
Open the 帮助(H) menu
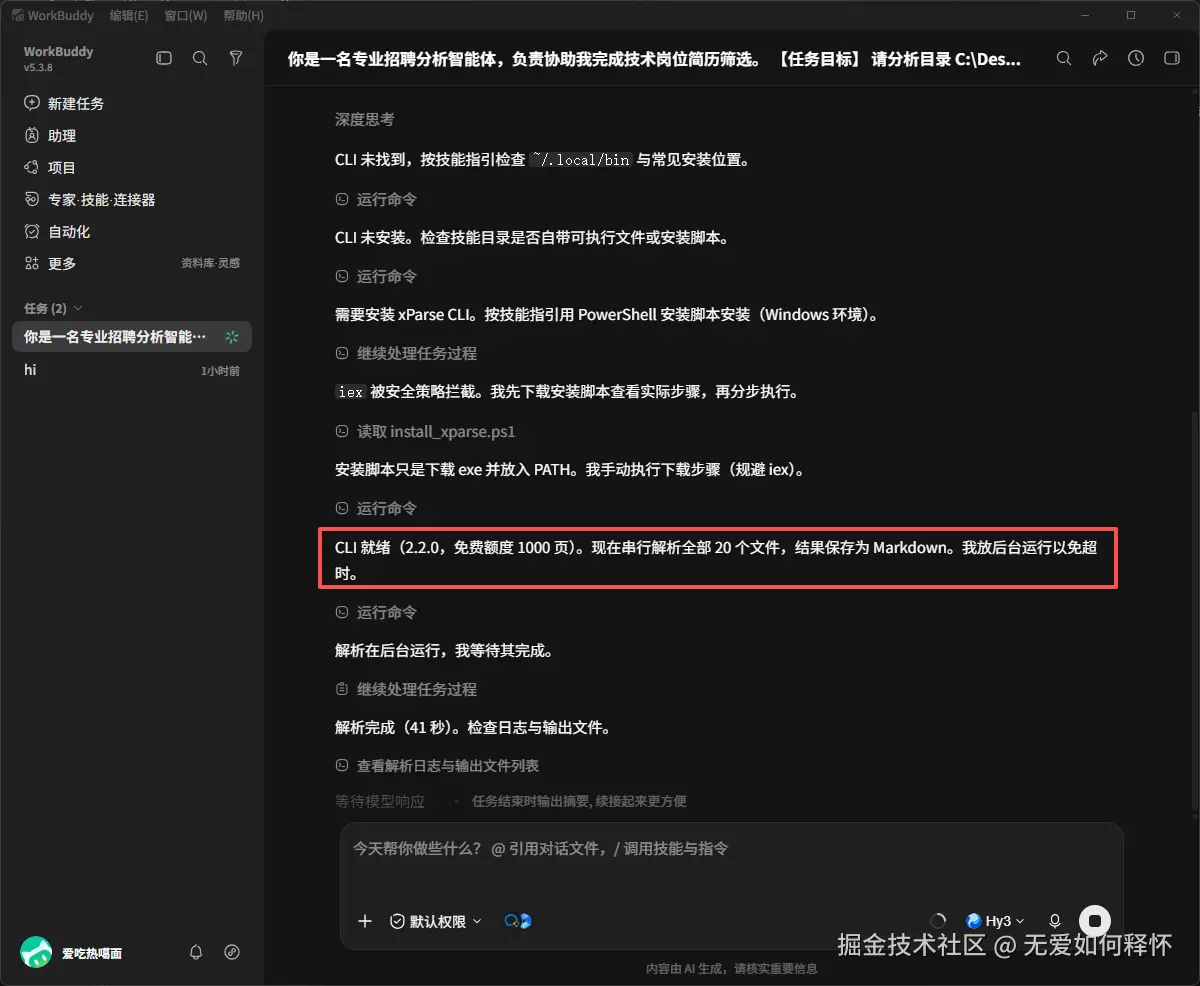pyautogui.click(x=243, y=15)
